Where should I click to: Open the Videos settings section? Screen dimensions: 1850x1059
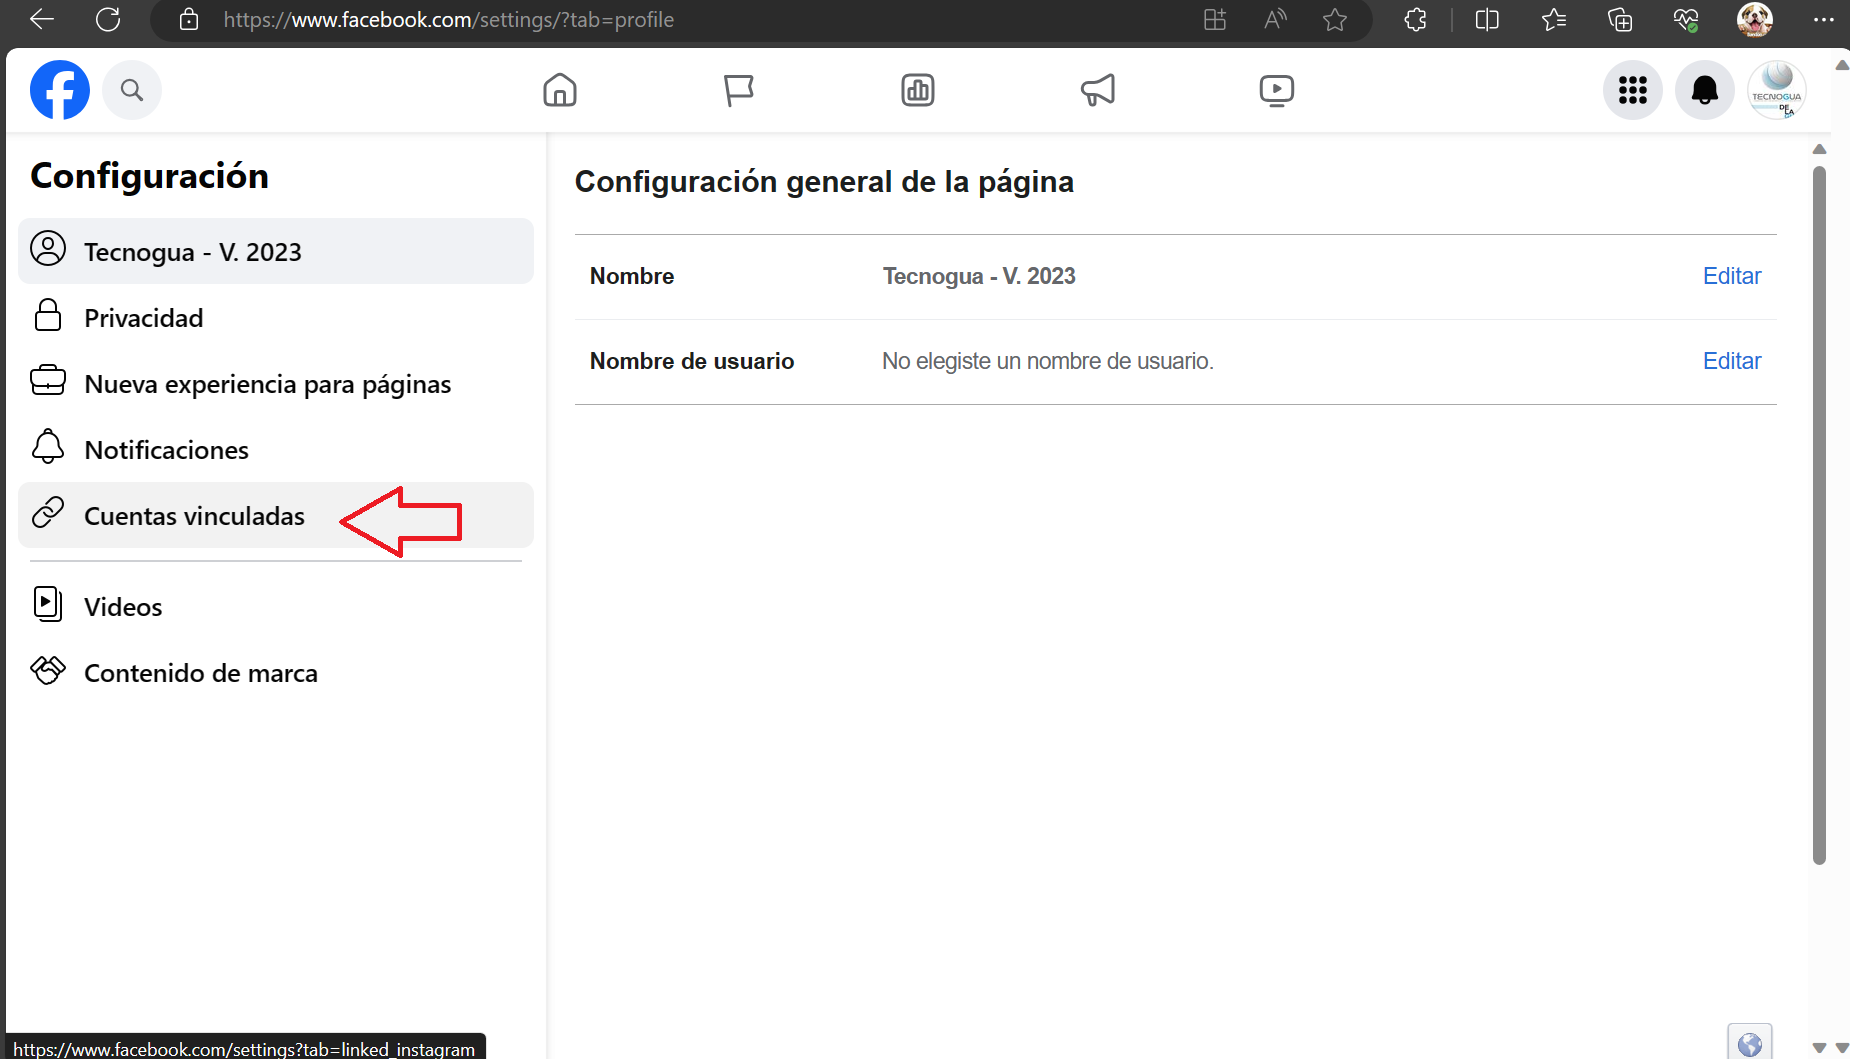(x=122, y=607)
